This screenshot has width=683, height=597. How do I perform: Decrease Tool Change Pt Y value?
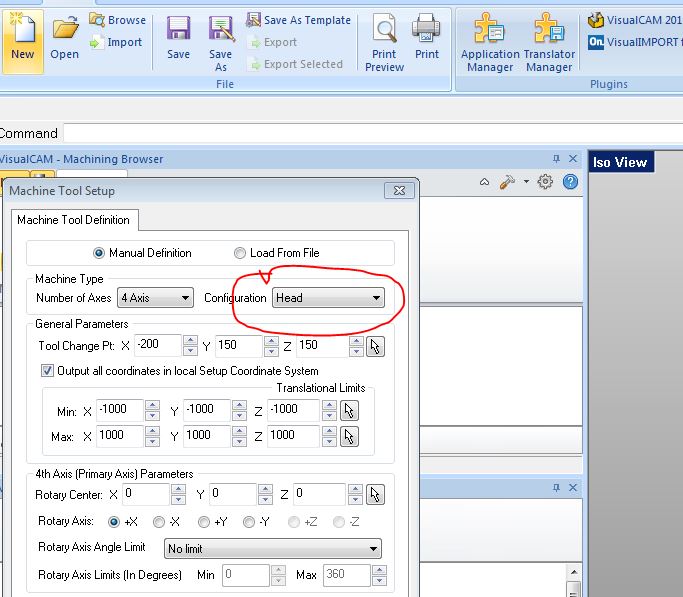pyautogui.click(x=271, y=351)
